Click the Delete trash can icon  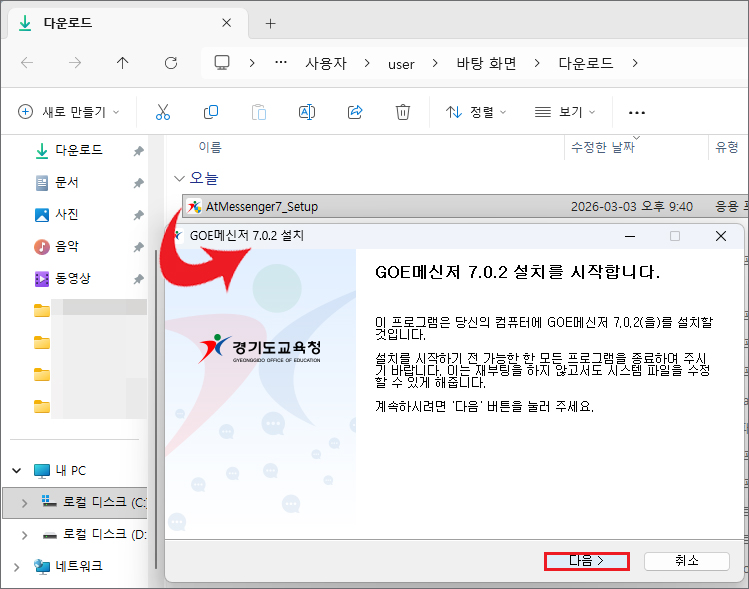click(x=403, y=112)
